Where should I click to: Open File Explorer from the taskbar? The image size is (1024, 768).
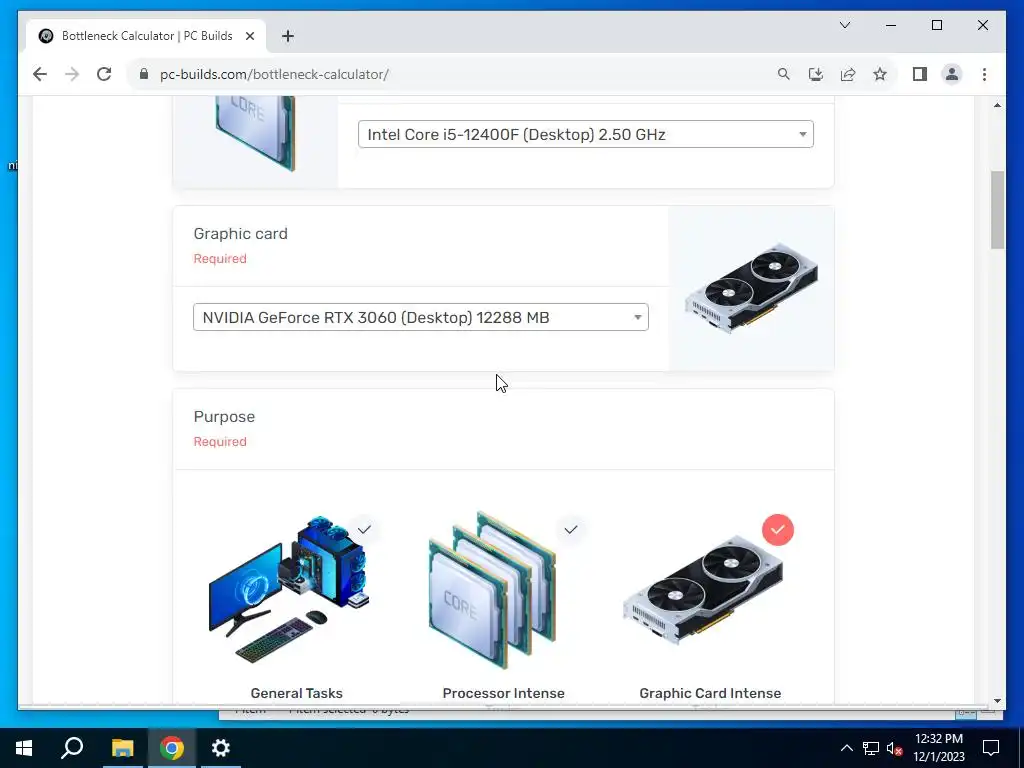122,748
